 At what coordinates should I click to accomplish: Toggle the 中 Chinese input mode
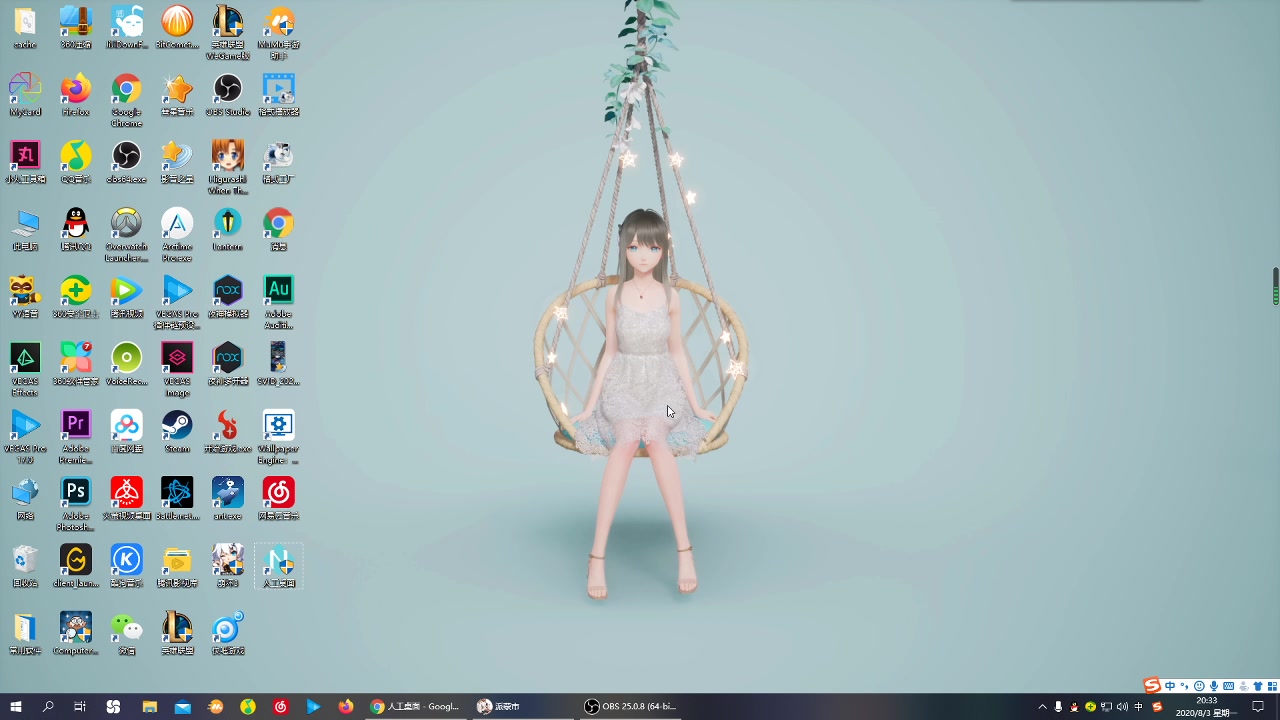[x=1170, y=686]
